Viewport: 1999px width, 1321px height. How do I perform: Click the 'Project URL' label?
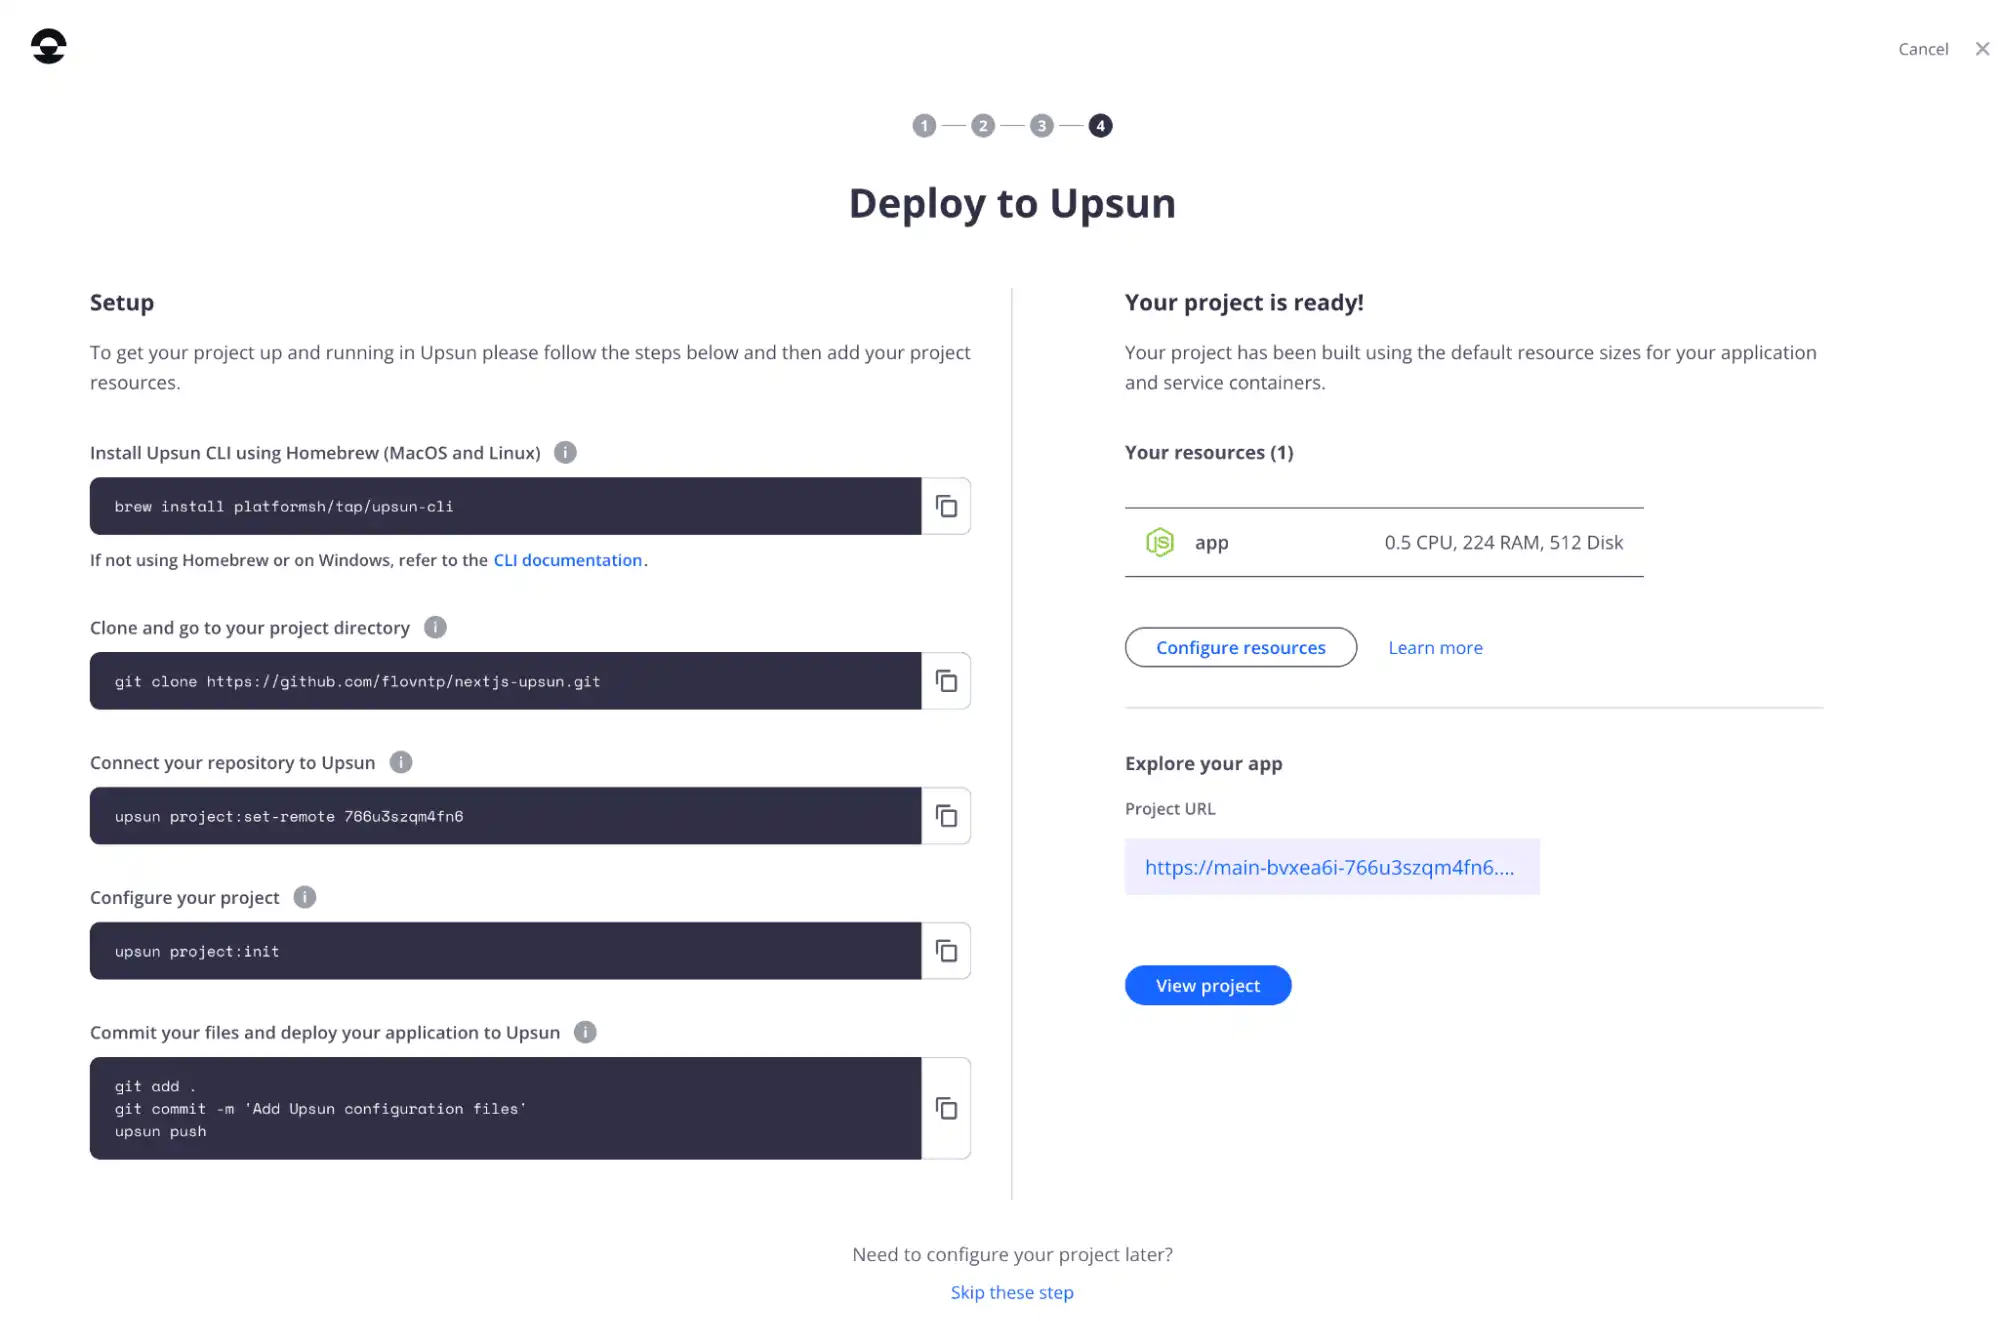(x=1170, y=808)
